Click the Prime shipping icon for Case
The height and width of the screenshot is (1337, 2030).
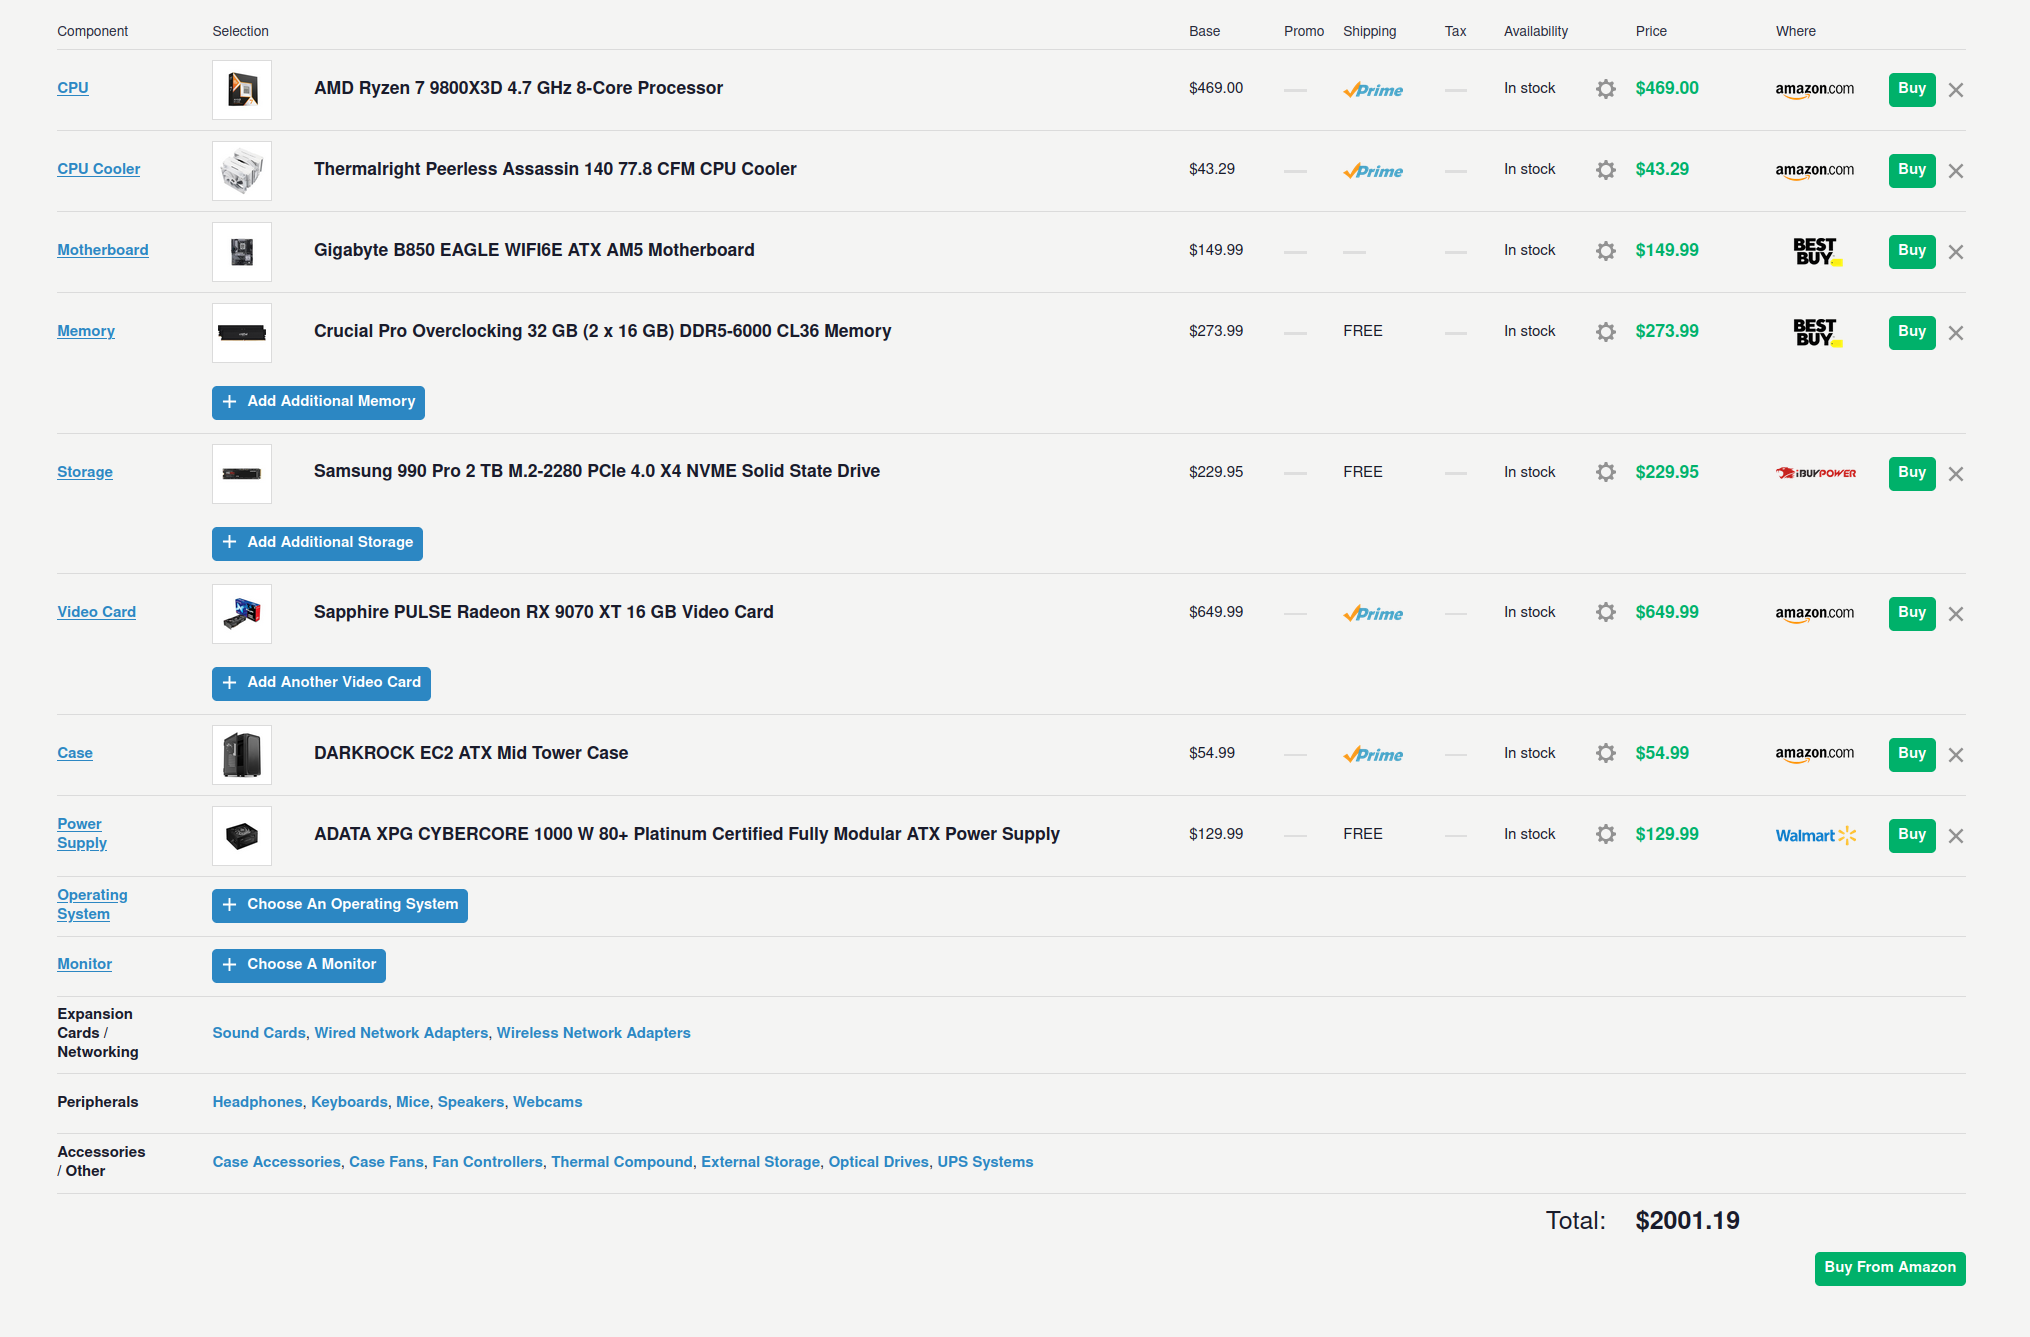1373,755
